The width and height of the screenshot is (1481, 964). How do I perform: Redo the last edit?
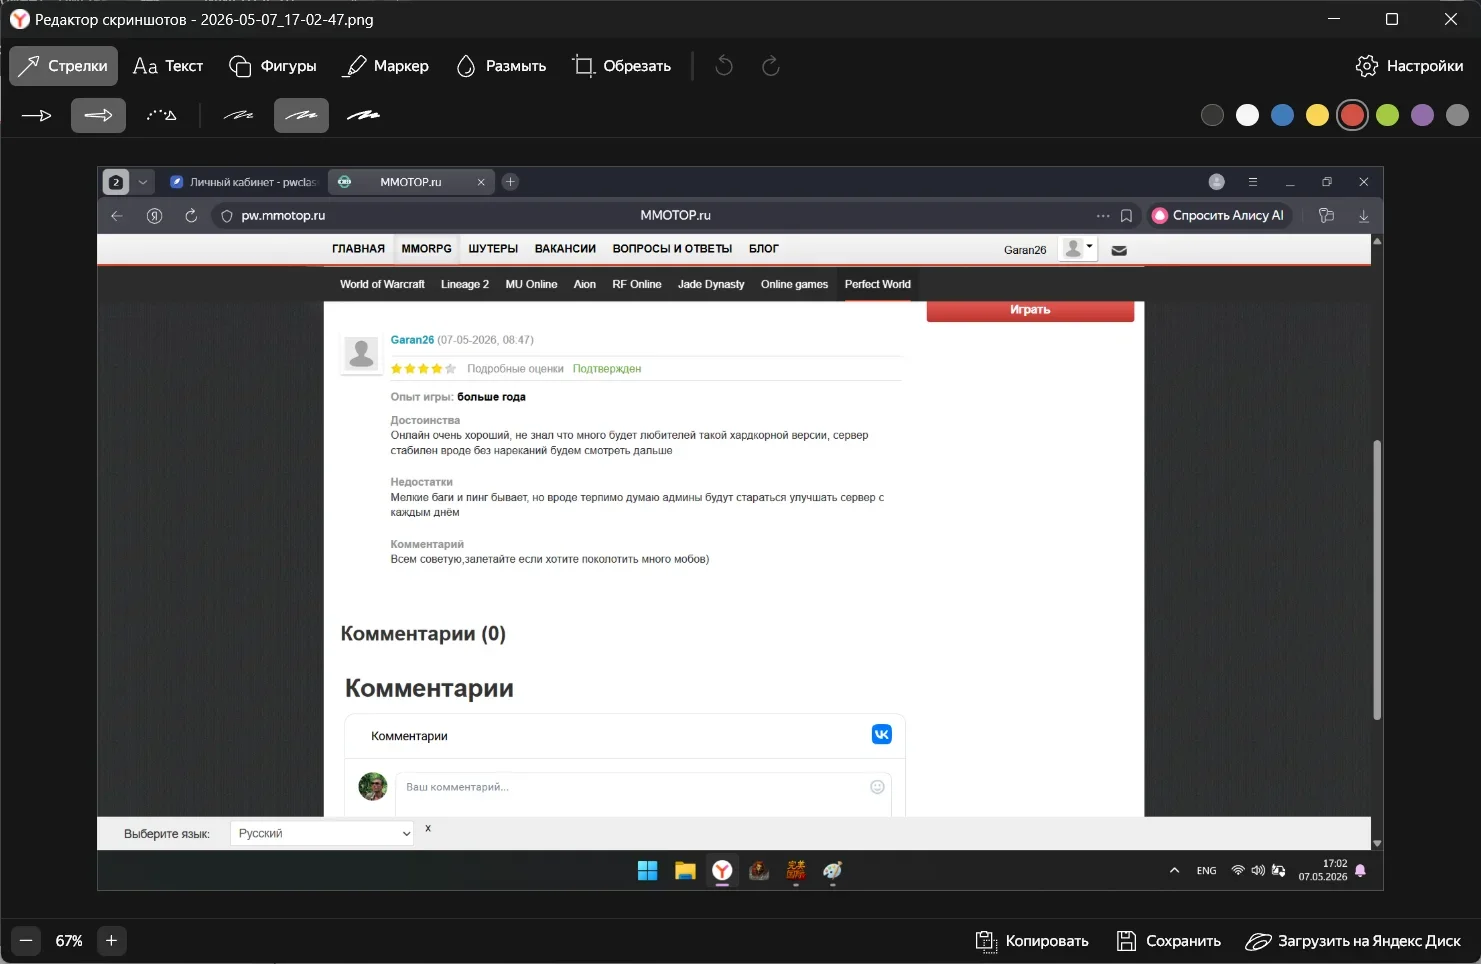tap(770, 66)
